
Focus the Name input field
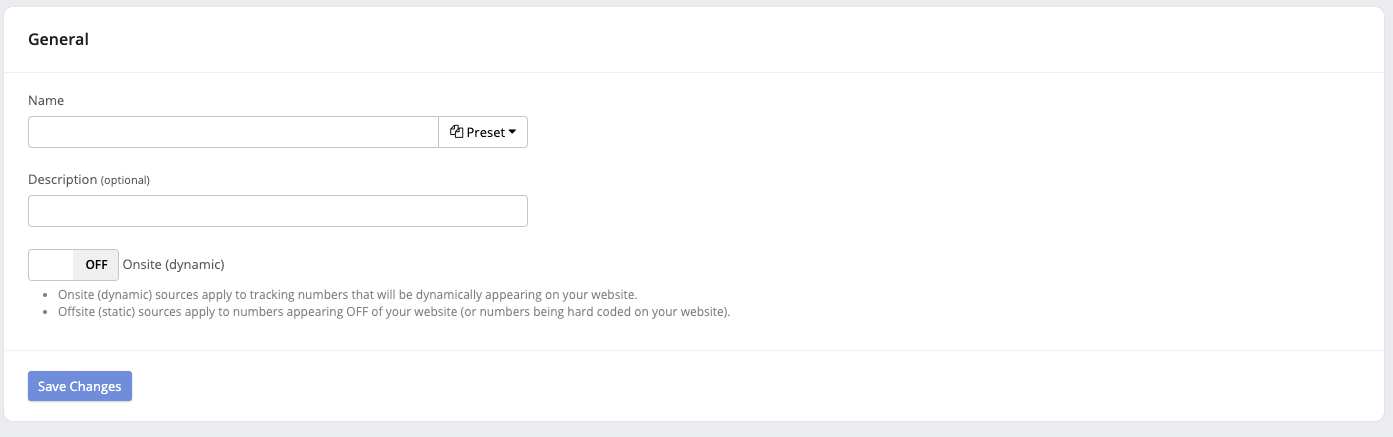233,132
